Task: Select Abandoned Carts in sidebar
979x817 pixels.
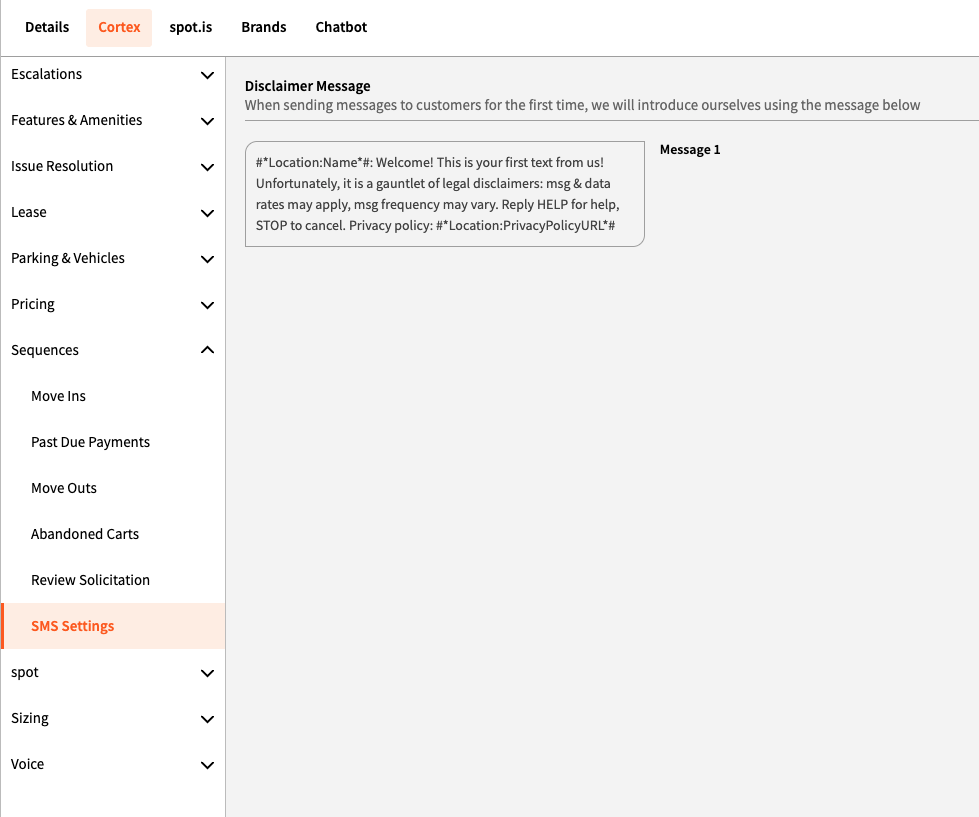Action: click(x=85, y=534)
